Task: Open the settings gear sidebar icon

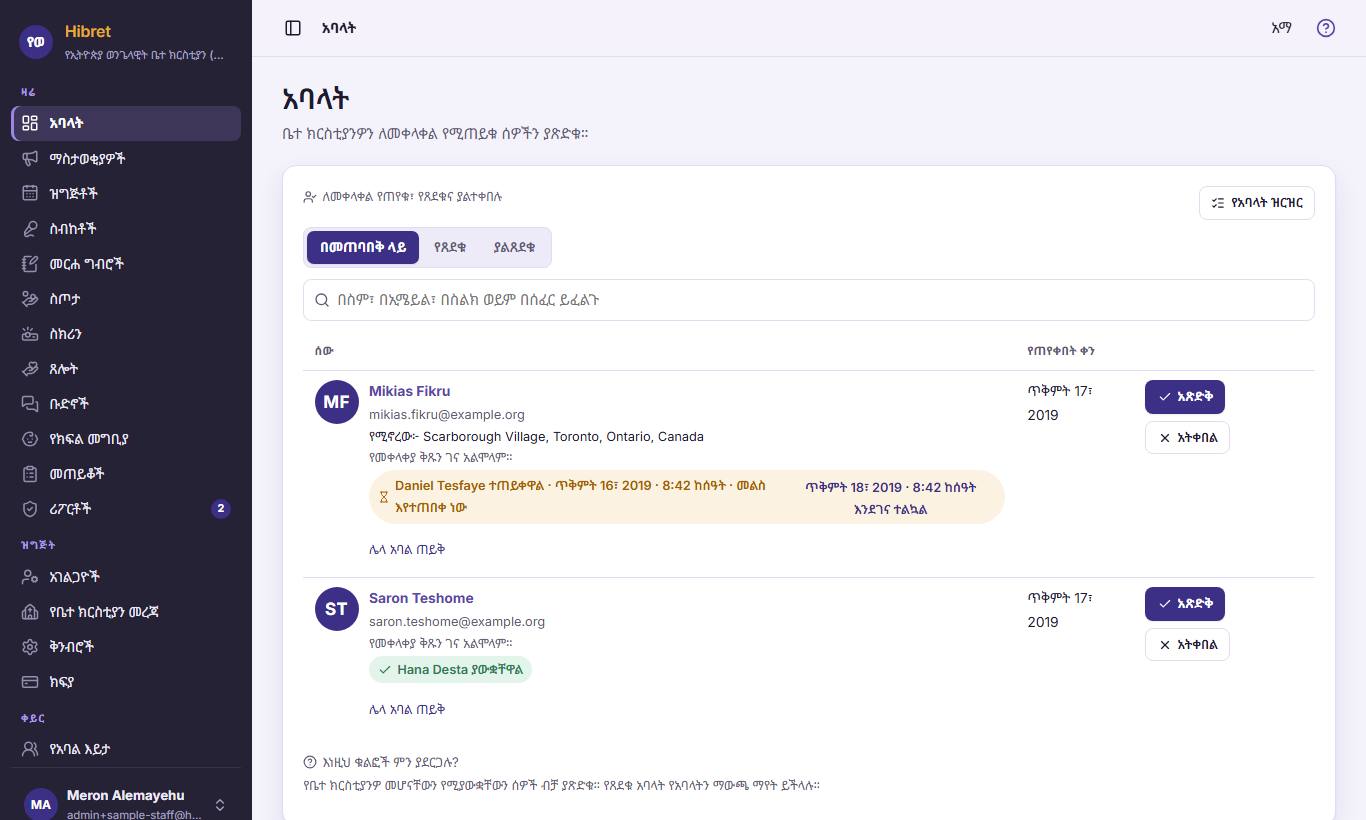Action: [x=30, y=646]
